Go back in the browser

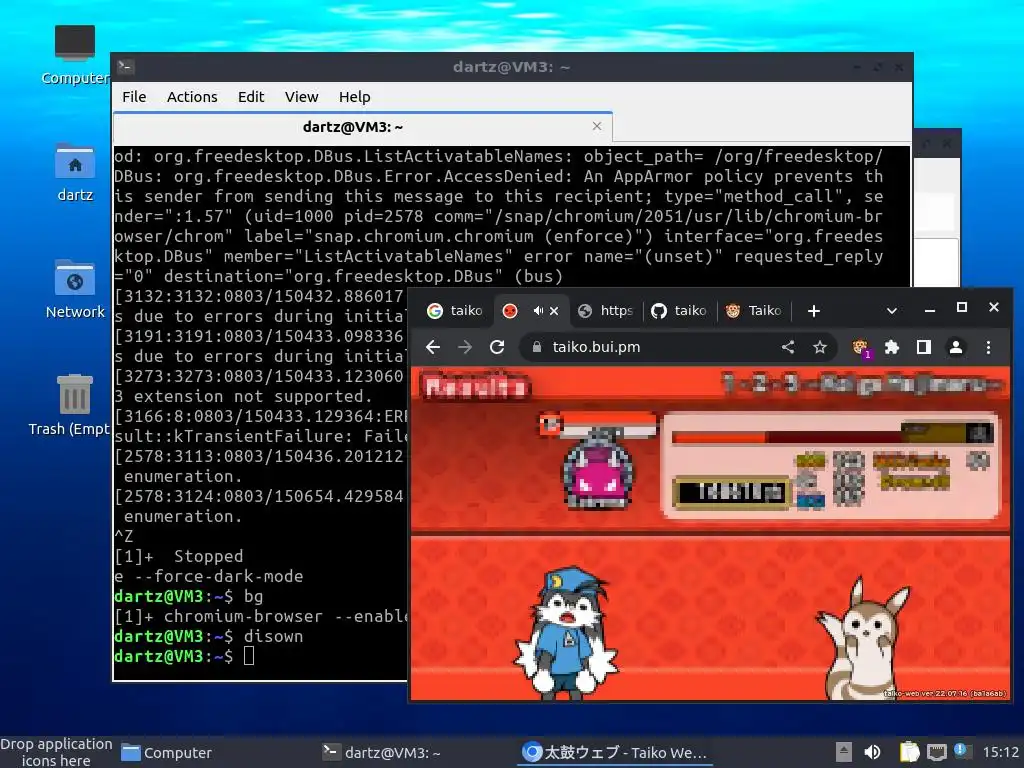[433, 347]
